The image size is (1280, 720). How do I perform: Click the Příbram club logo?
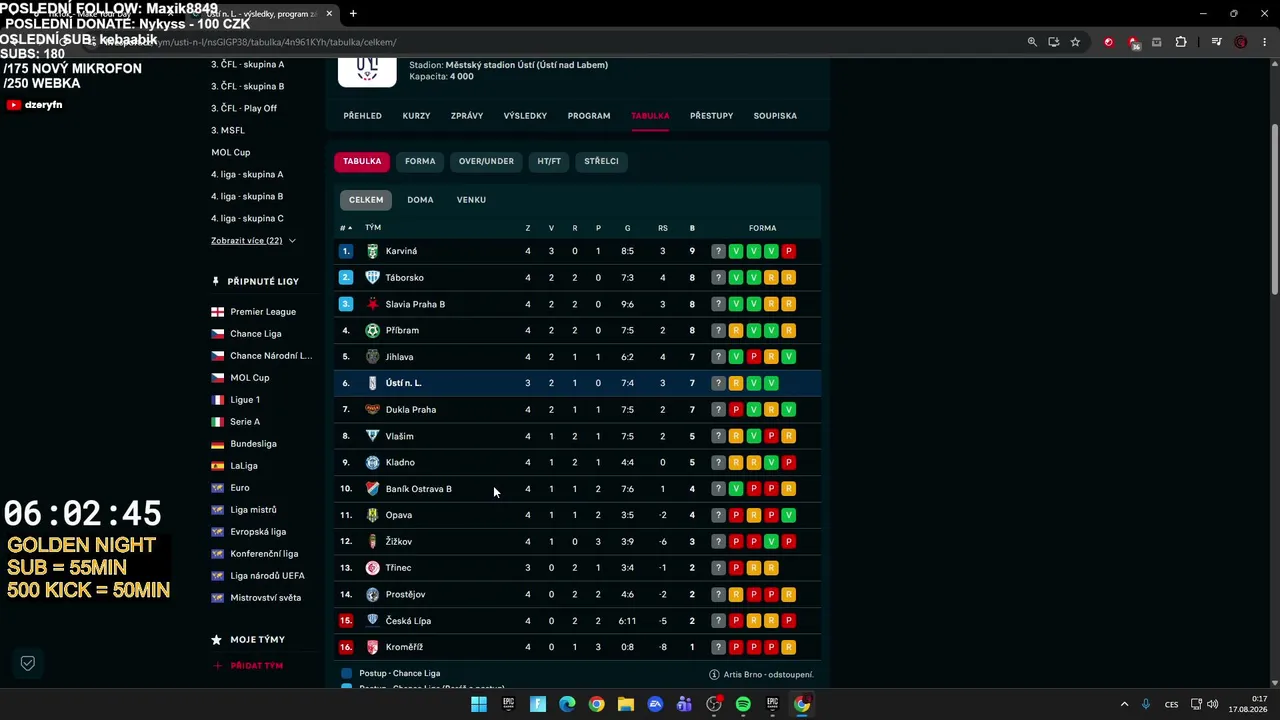373,330
